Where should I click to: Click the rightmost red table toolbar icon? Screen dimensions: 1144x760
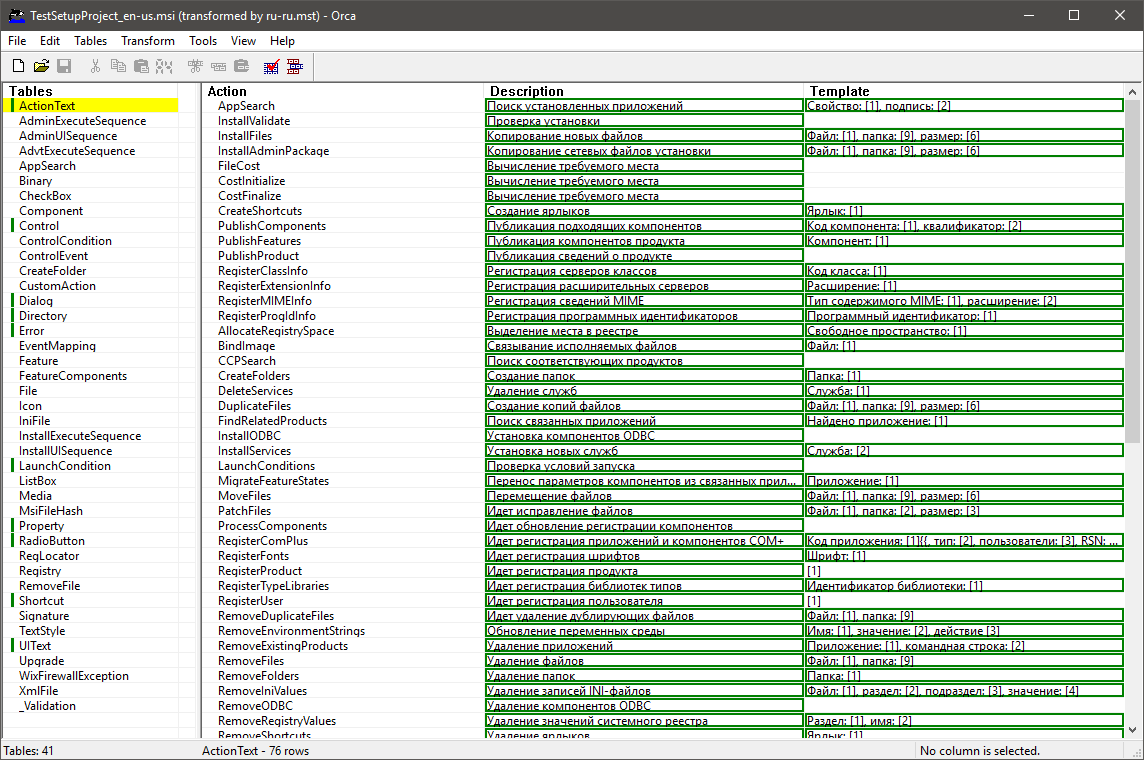[x=294, y=66]
